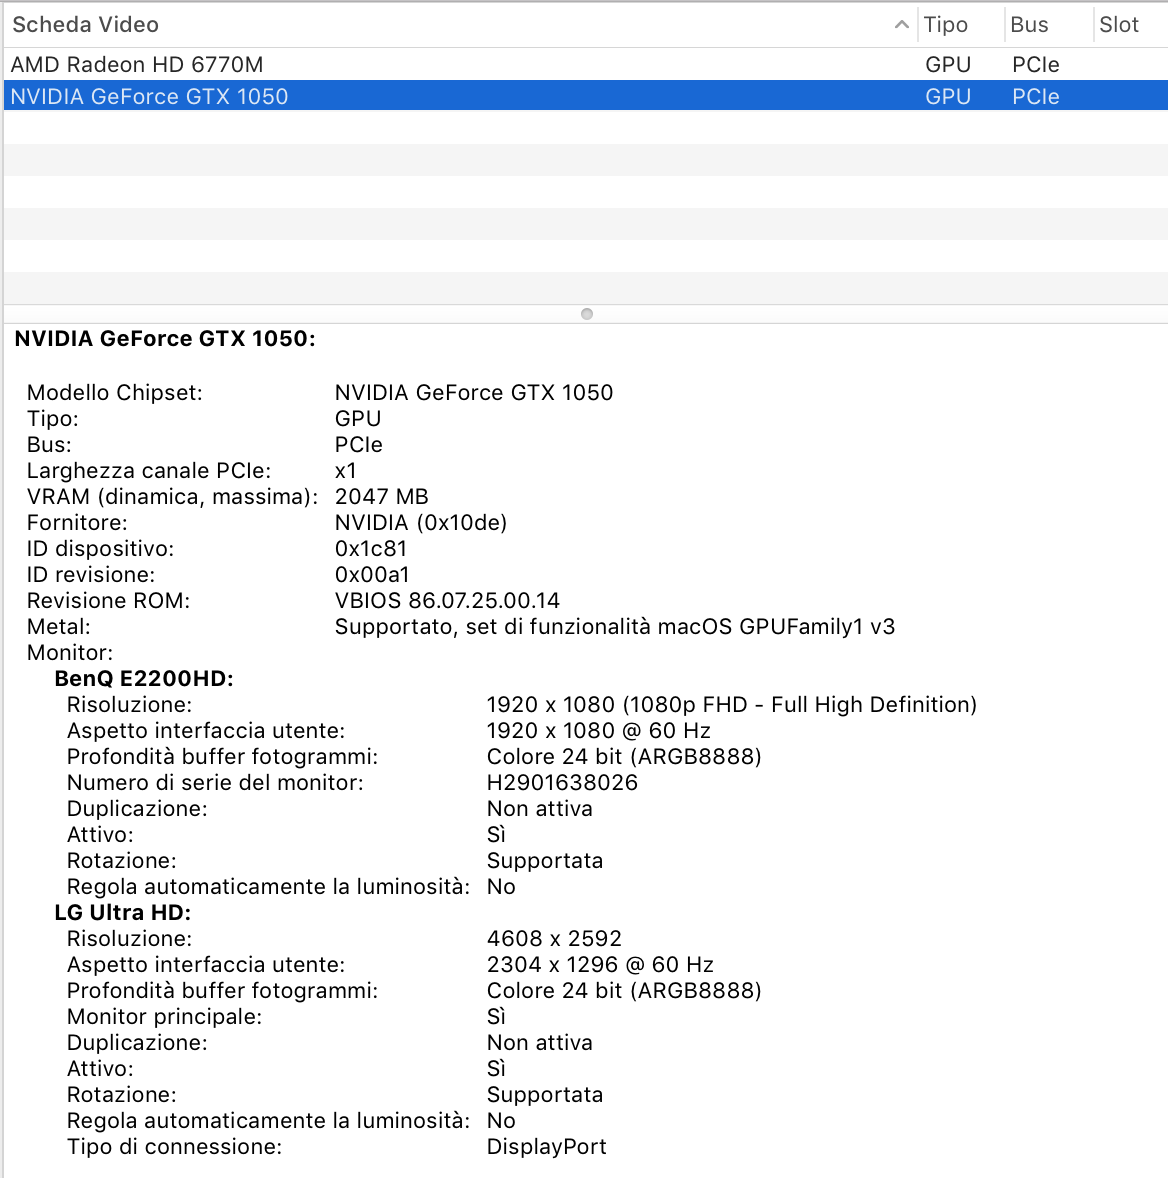1168x1178 pixels.
Task: Click PCIe bus cell in NVIDIA row
Action: (1035, 97)
